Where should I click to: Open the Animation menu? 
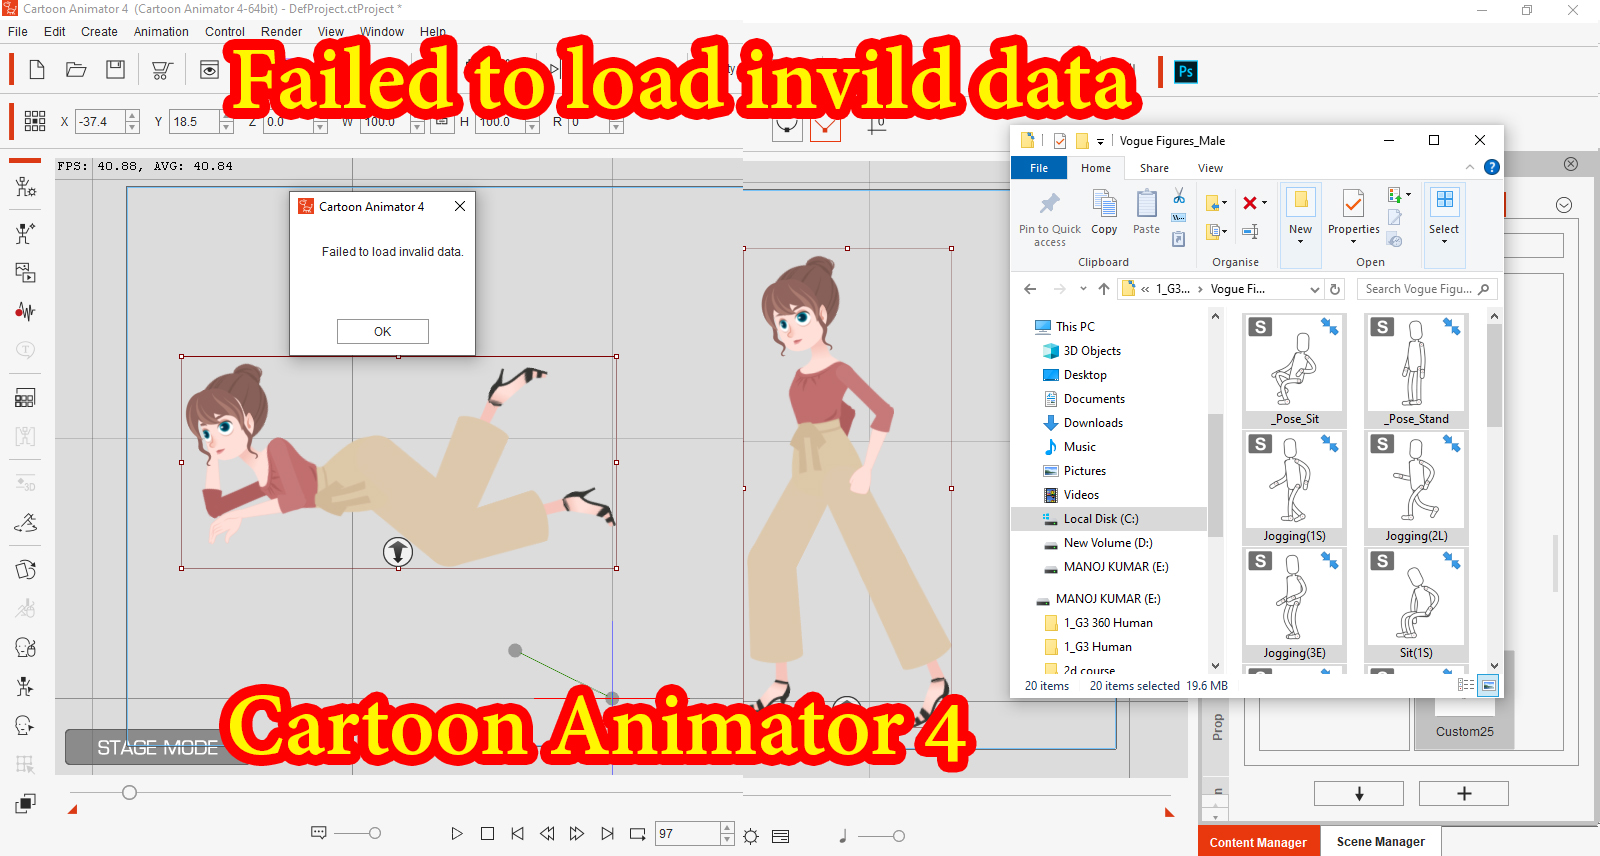(161, 32)
